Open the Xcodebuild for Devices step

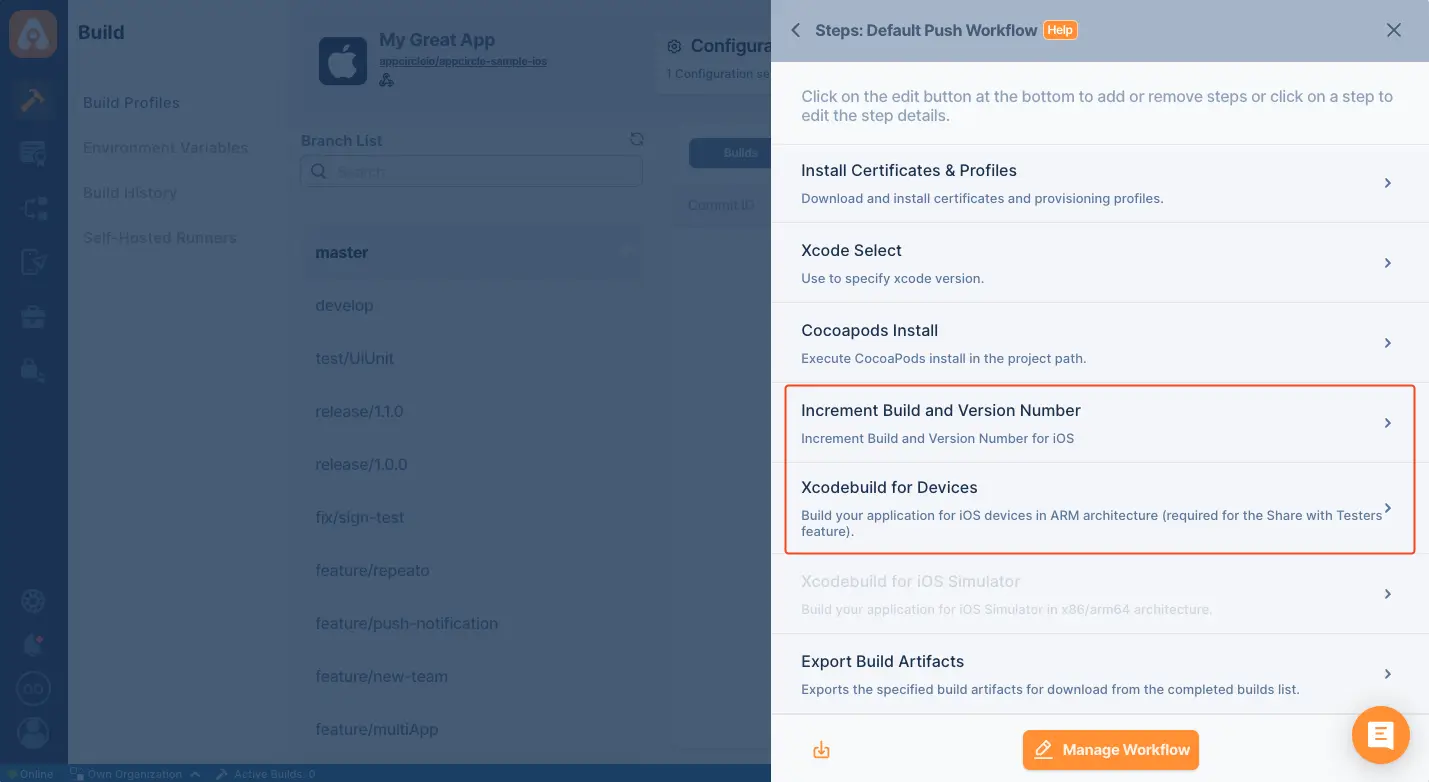pos(1100,508)
